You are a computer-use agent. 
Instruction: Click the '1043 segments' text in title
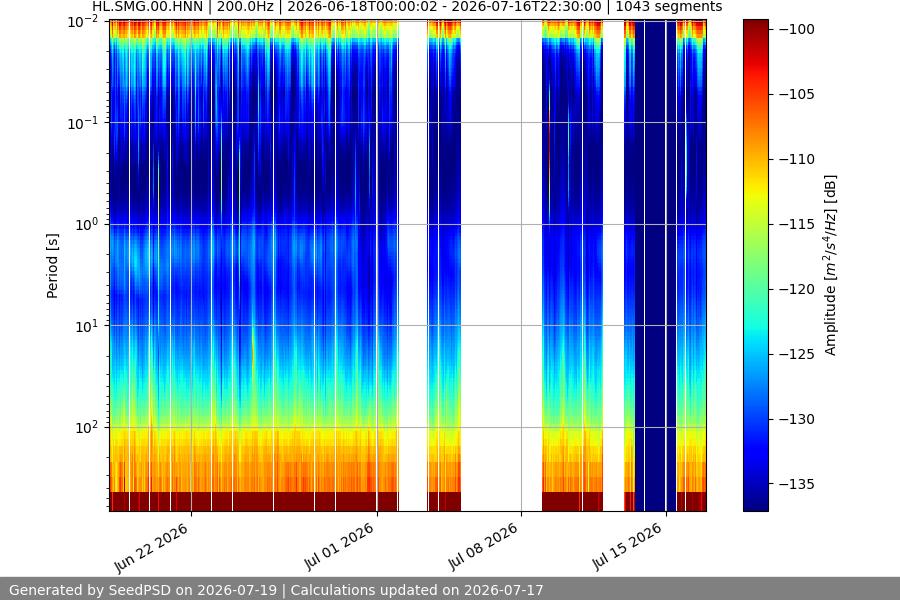[669, 7]
